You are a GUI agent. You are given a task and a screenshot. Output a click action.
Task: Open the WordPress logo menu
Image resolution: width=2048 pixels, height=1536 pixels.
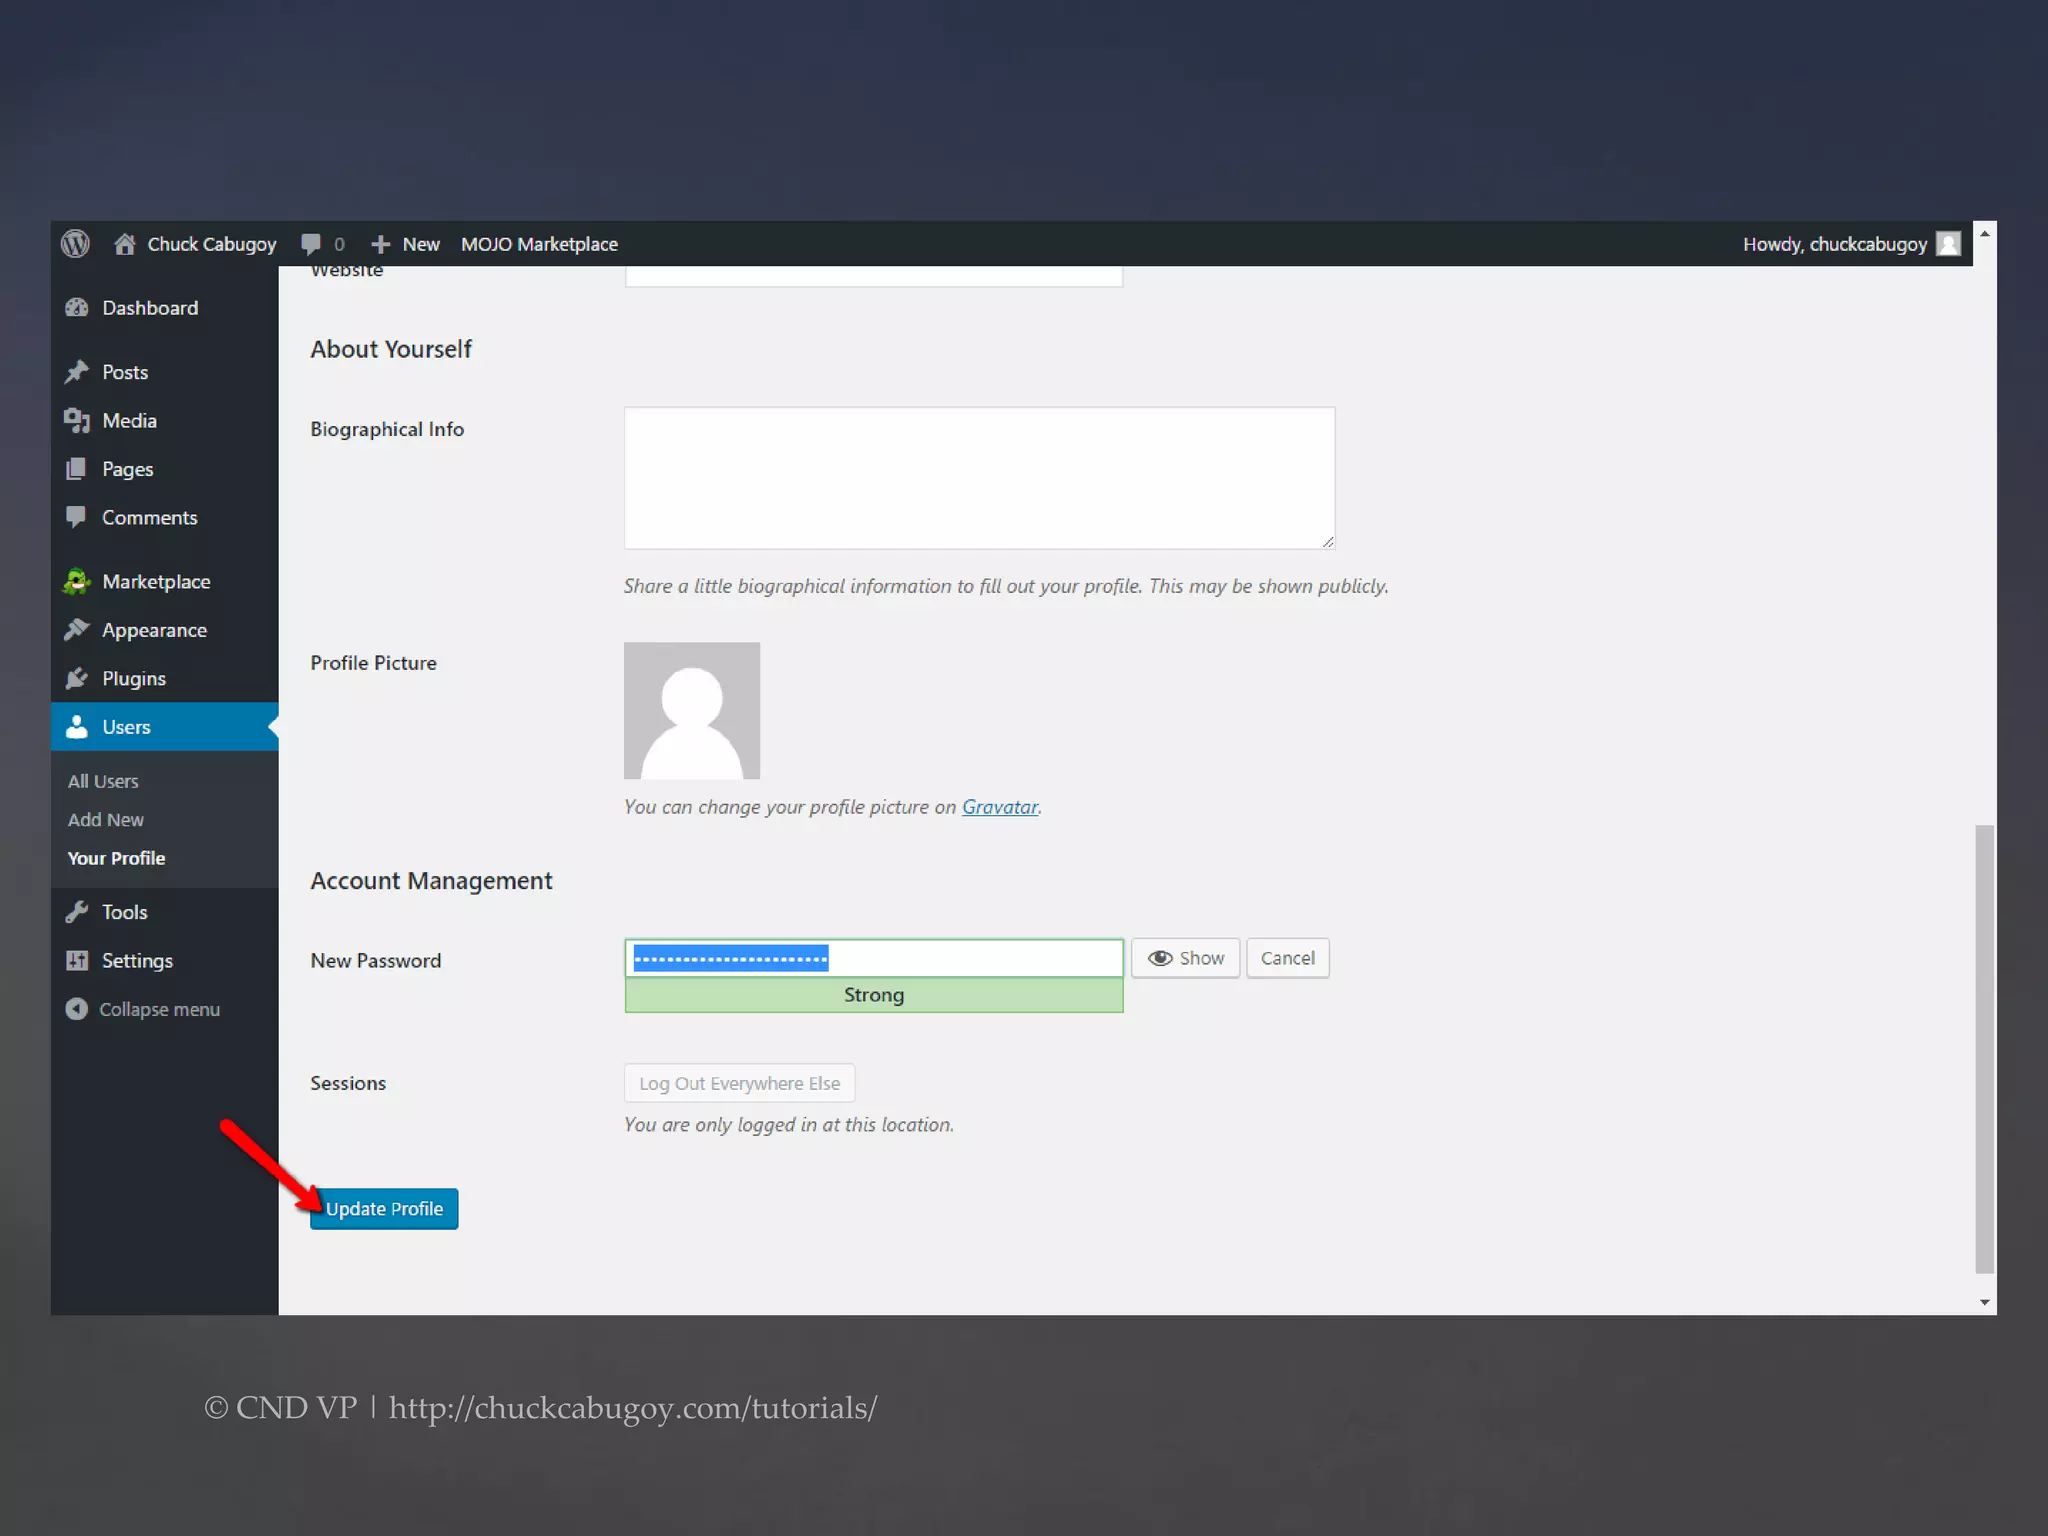click(75, 243)
